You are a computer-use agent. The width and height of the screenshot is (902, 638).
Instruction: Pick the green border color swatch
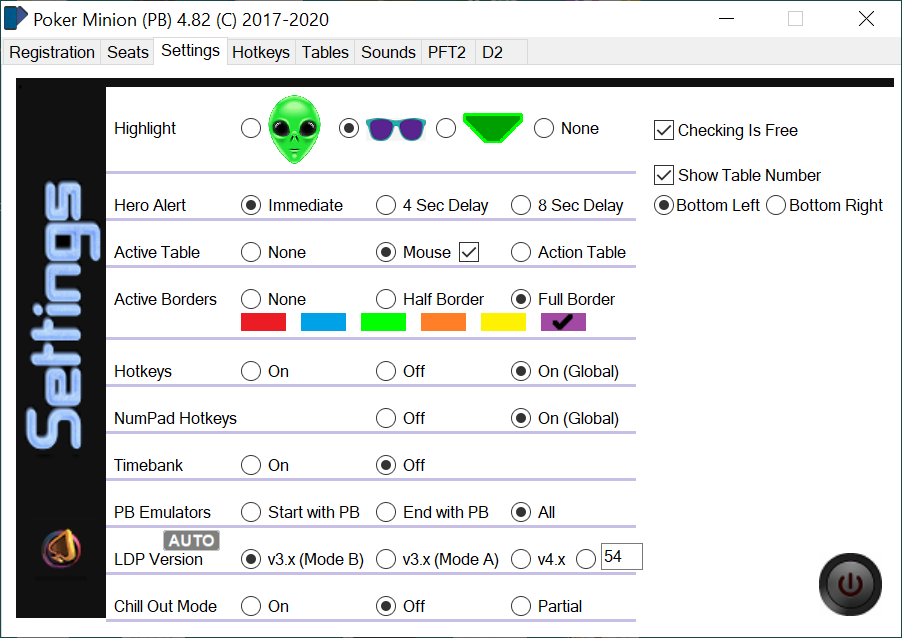[x=383, y=322]
